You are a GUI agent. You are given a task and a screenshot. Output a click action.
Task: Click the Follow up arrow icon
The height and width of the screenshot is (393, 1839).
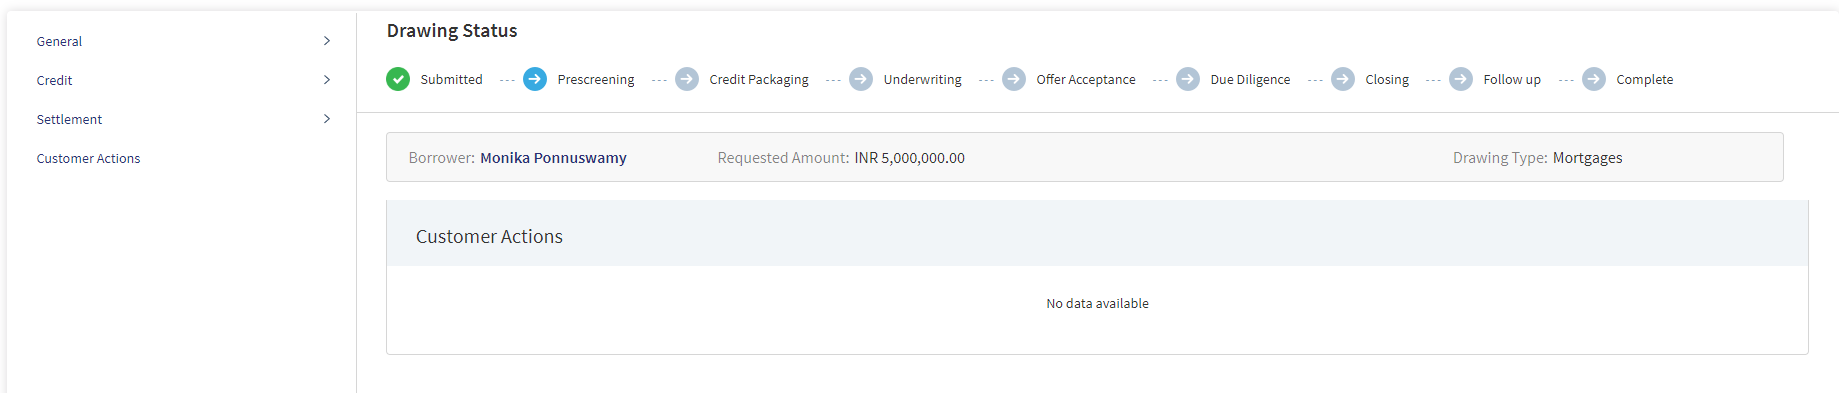pos(1461,79)
